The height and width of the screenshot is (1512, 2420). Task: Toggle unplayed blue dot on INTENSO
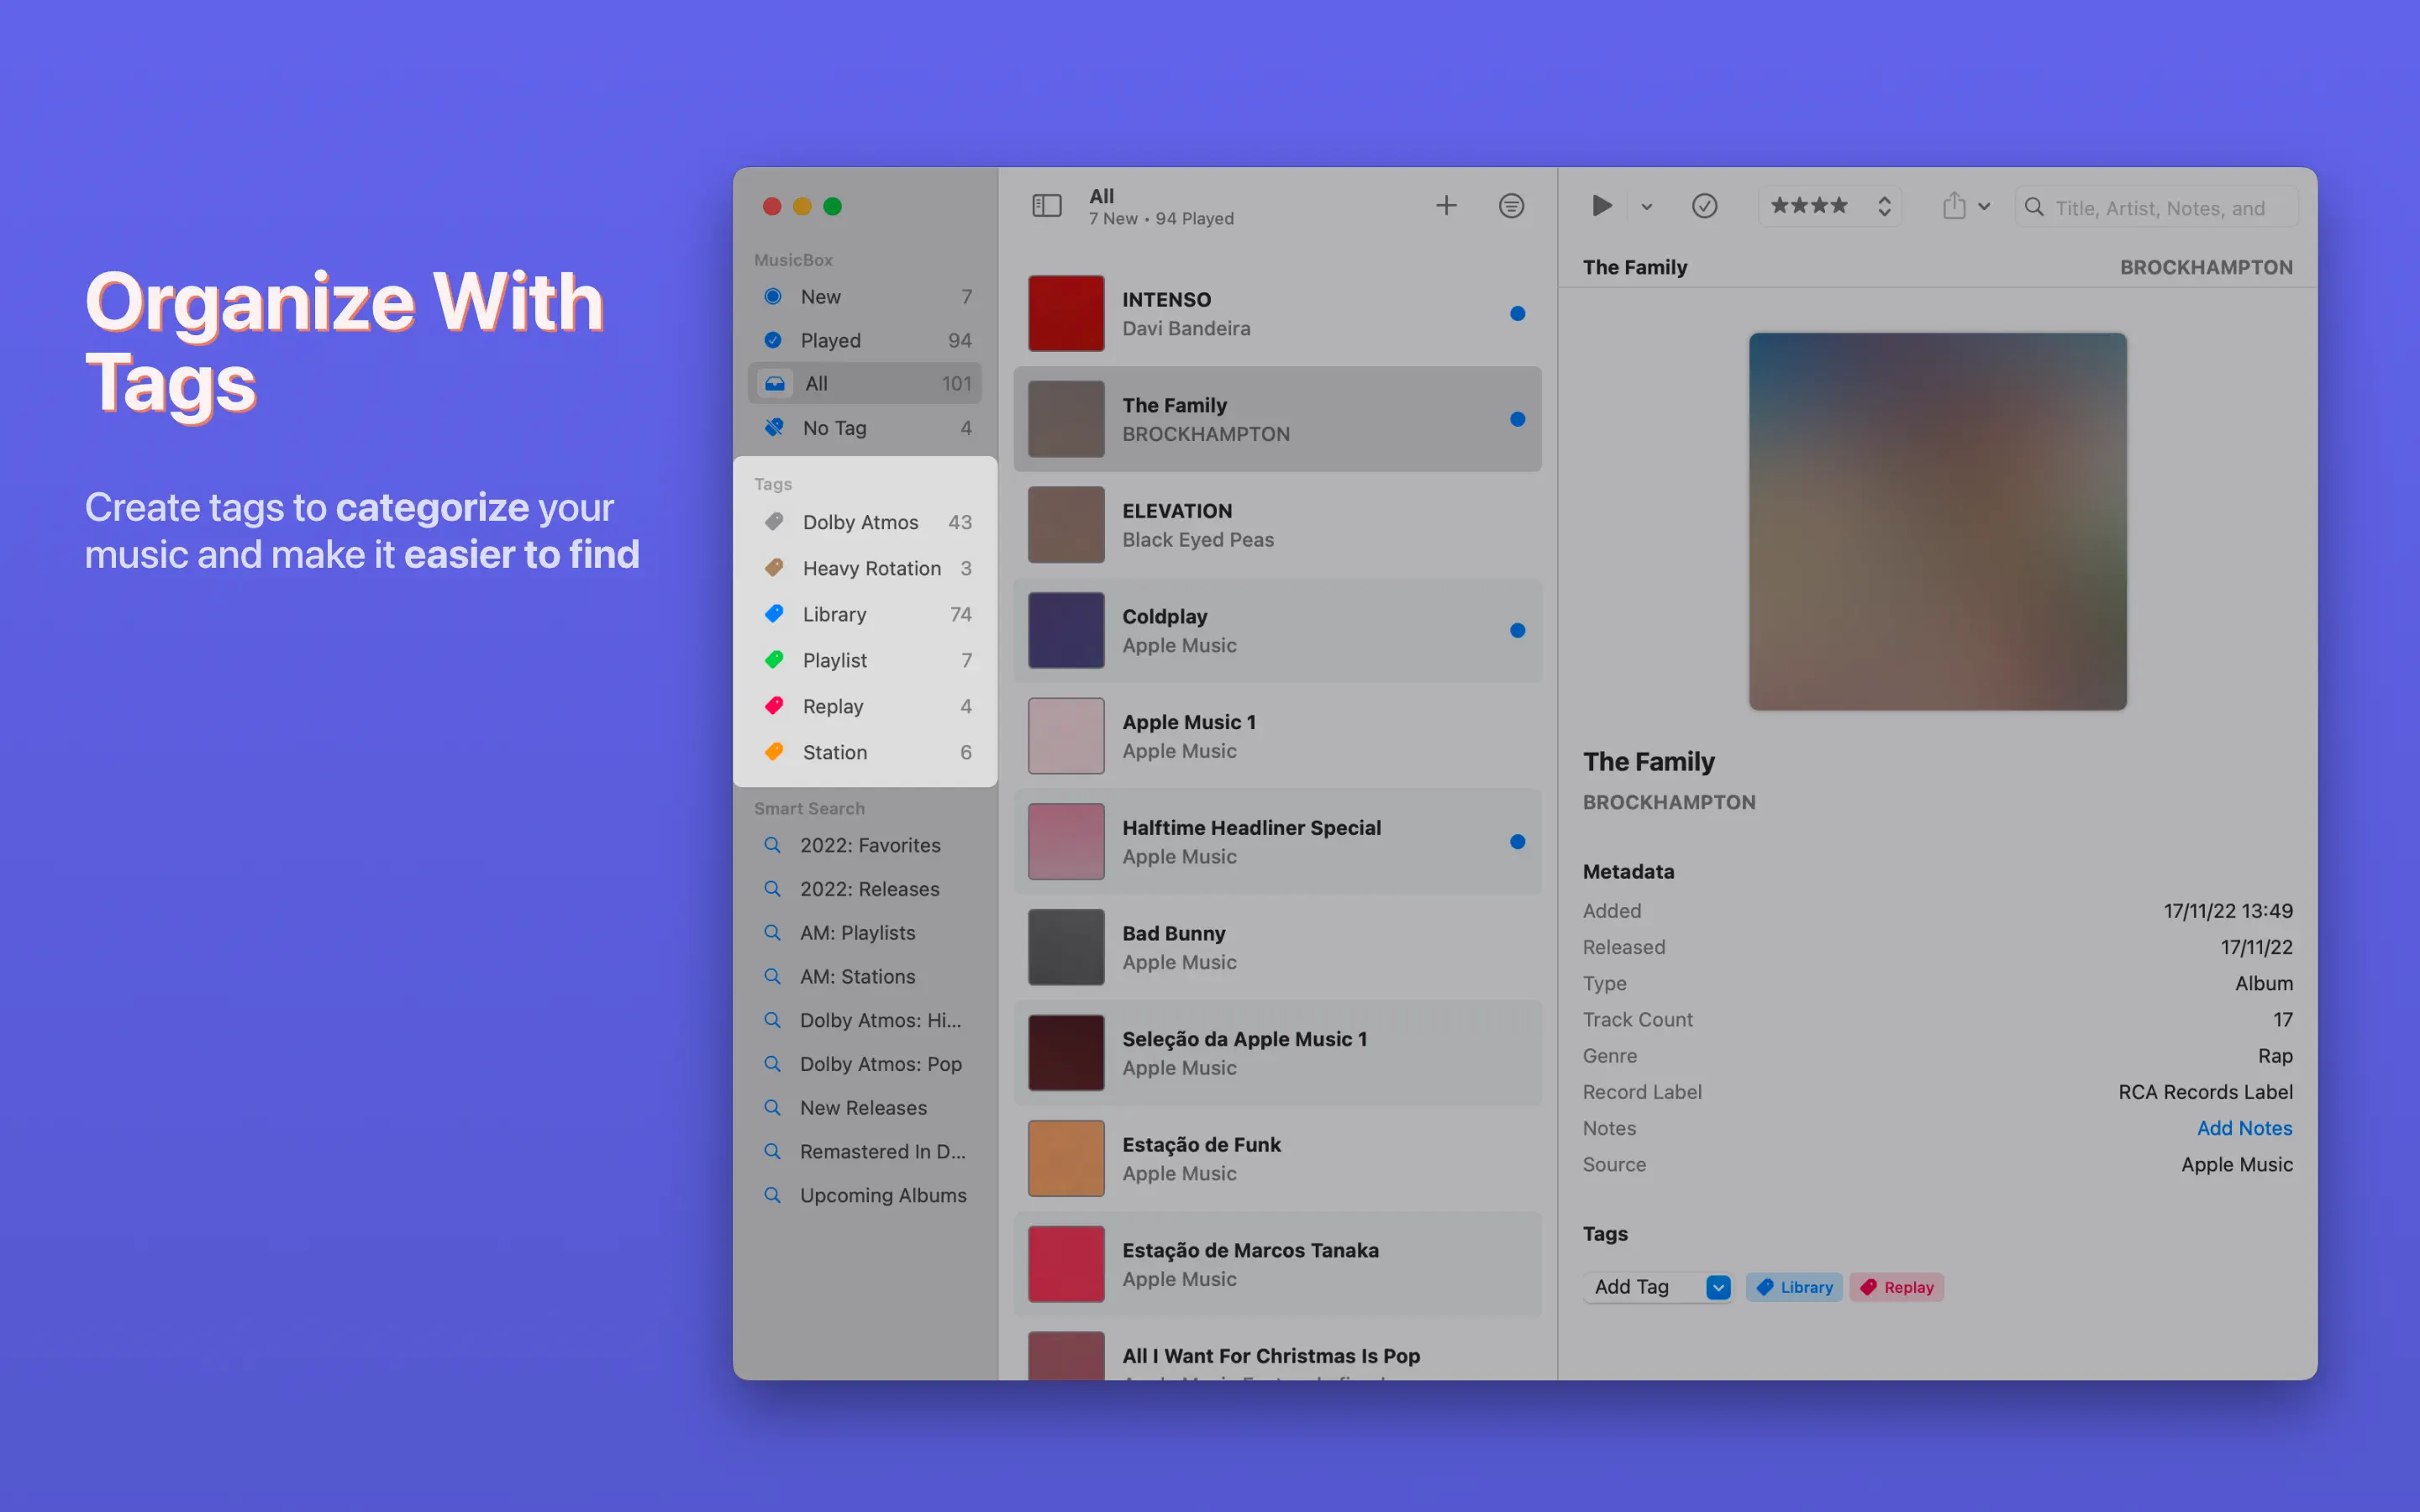coord(1517,314)
